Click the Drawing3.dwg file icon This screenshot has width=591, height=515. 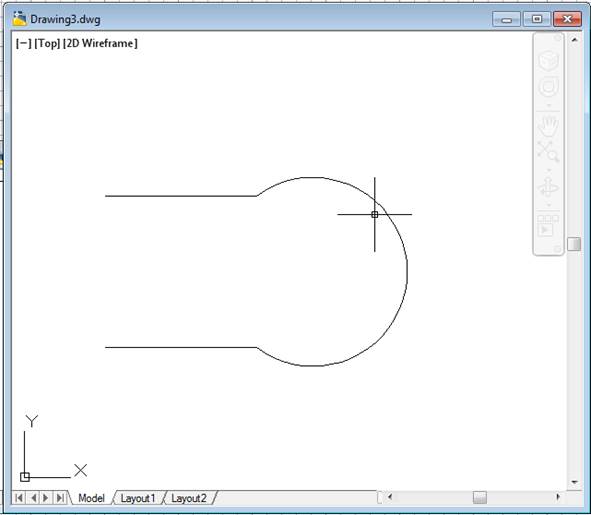[x=19, y=18]
